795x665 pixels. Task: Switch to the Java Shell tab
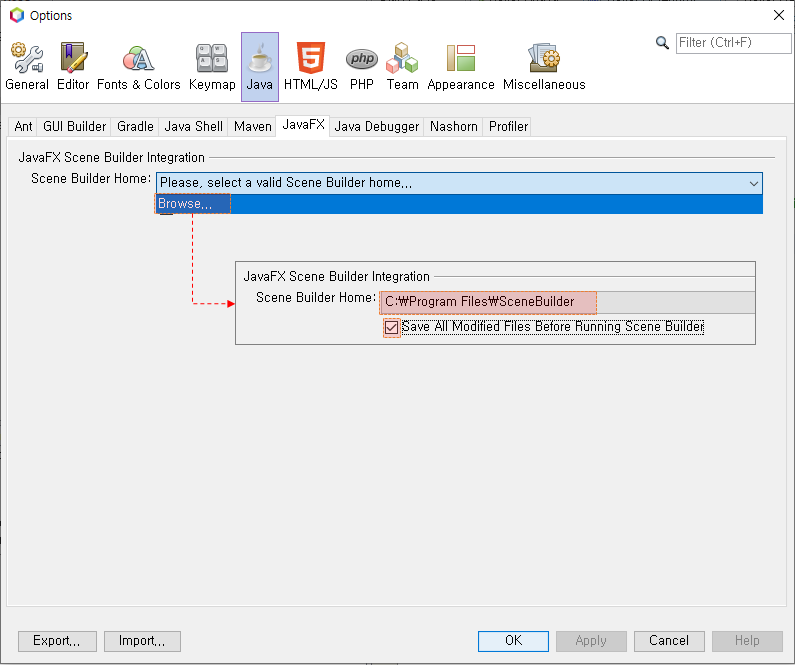(x=193, y=126)
